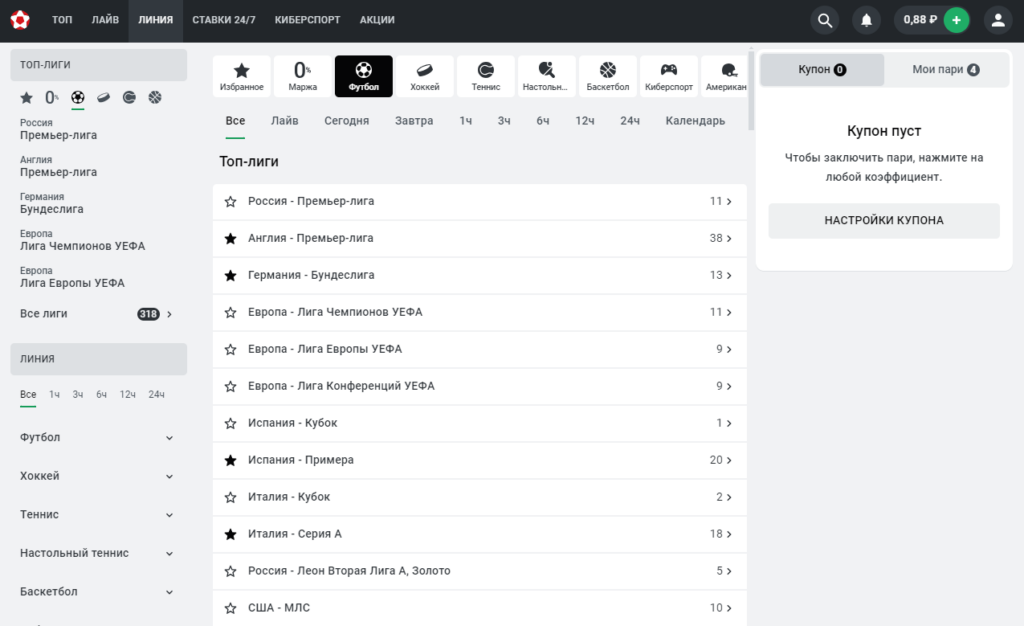Click the red flower site logo
The width and height of the screenshot is (1024, 626).
pyautogui.click(x=20, y=20)
